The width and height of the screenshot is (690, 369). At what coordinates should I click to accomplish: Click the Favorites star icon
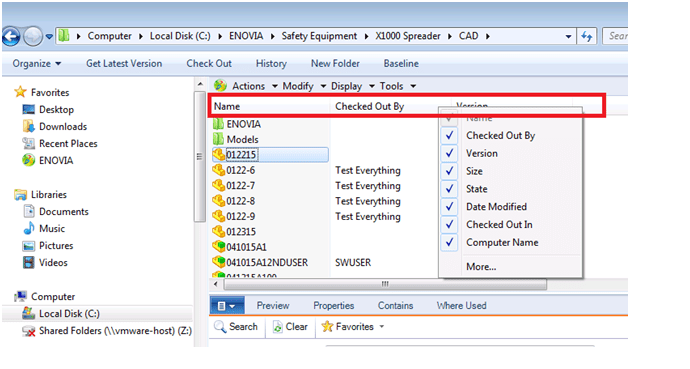[x=20, y=92]
